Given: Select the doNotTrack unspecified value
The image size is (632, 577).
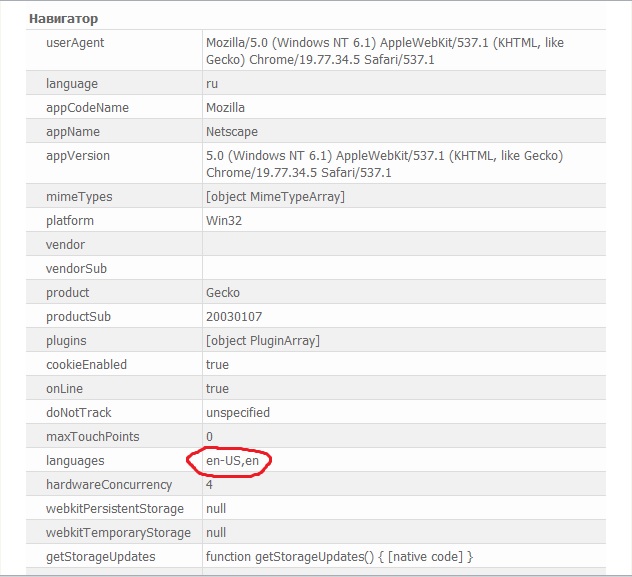Looking at the screenshot, I should click(x=238, y=413).
